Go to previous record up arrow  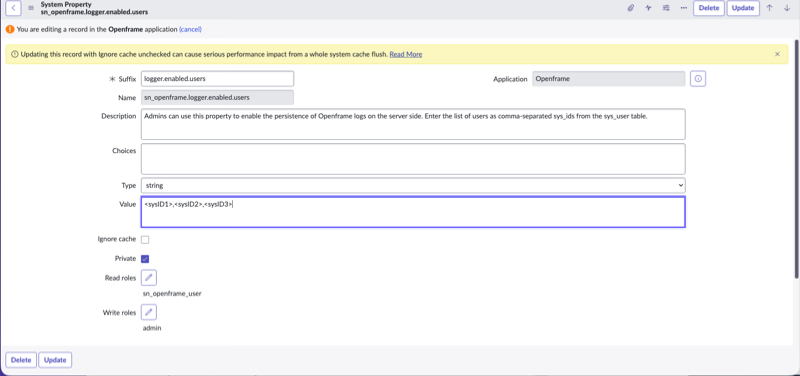point(769,8)
